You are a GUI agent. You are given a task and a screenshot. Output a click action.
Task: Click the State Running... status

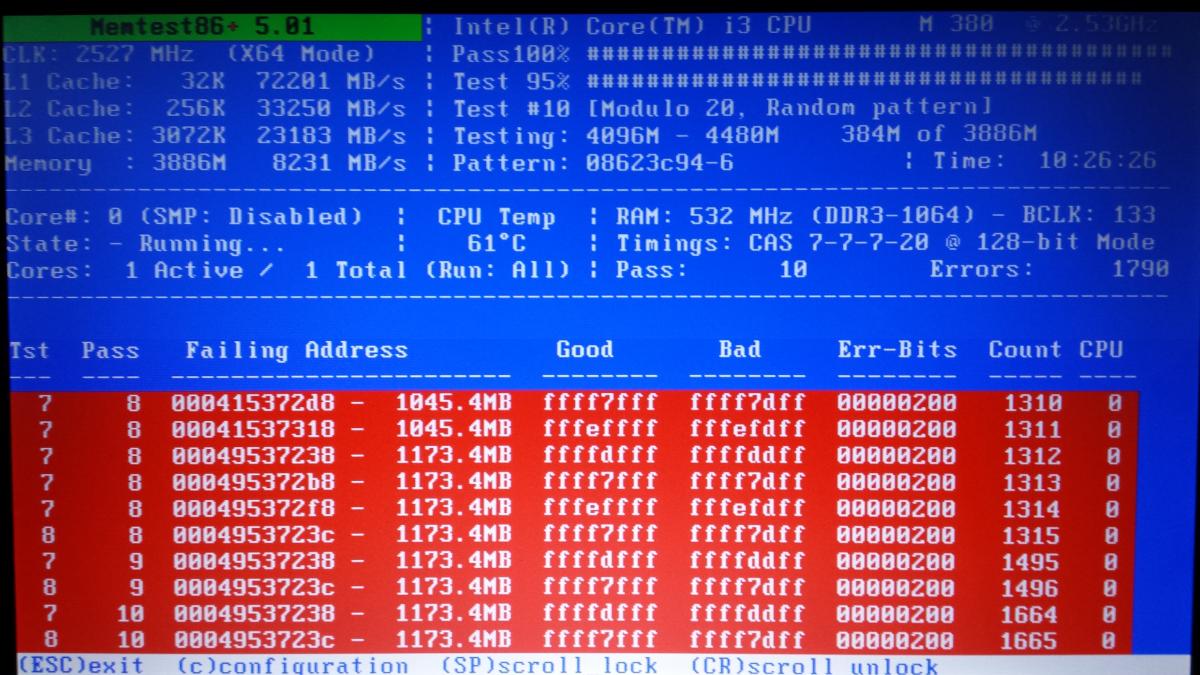click(x=145, y=243)
